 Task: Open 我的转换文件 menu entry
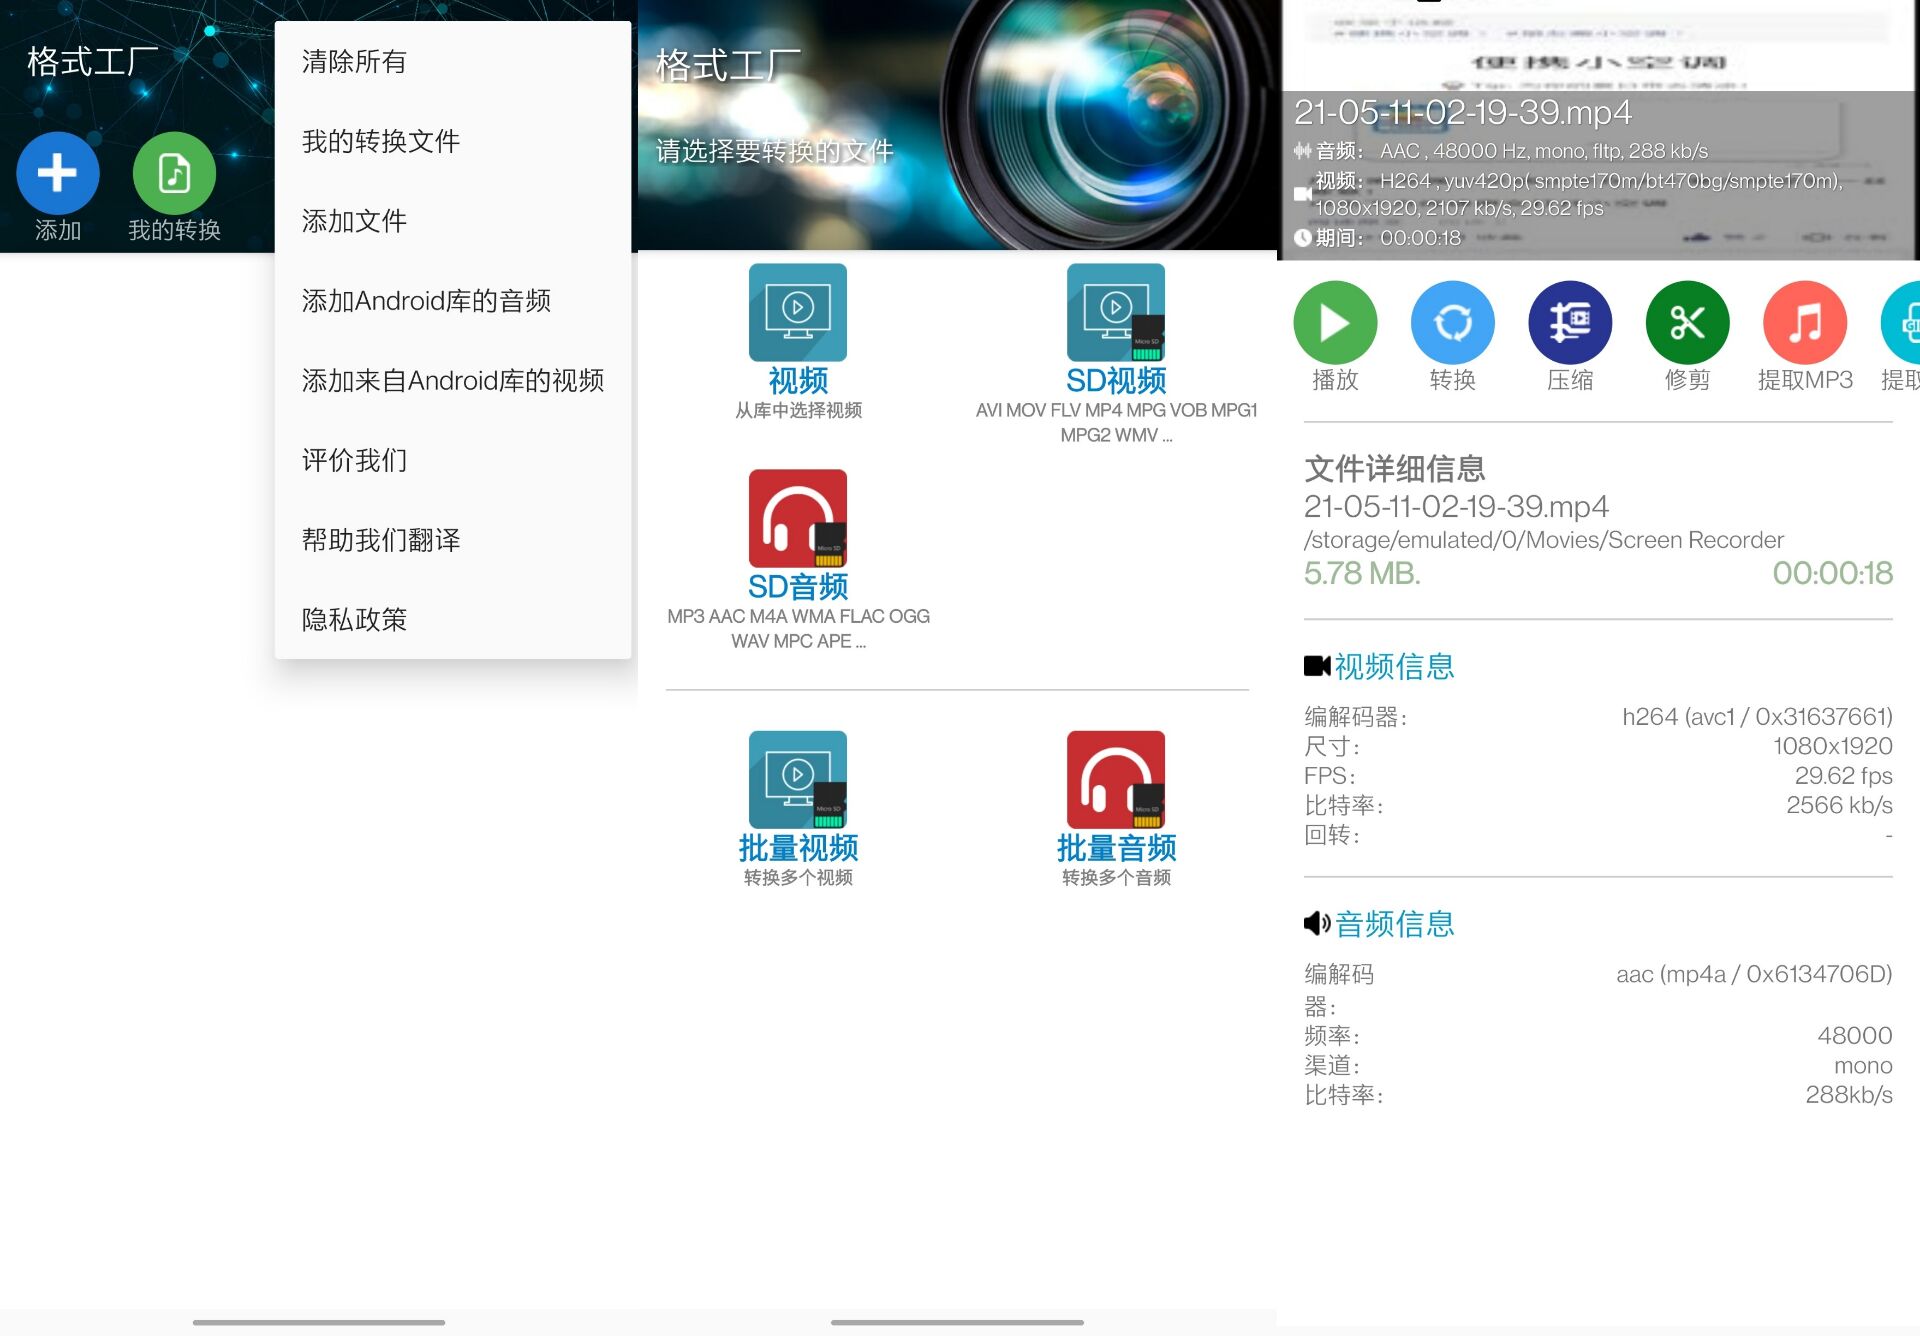tap(381, 142)
